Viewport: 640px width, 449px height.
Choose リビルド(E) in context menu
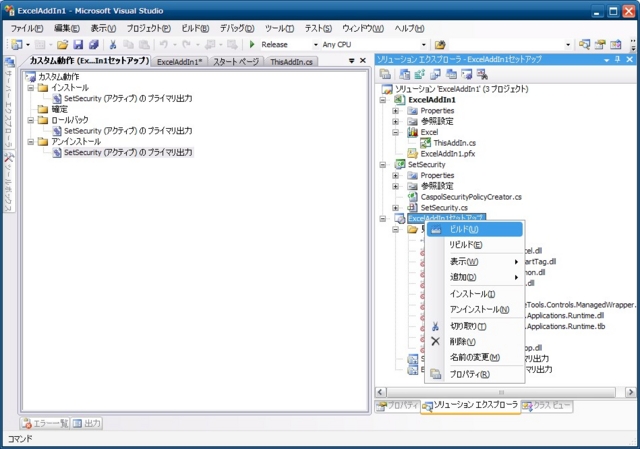pyautogui.click(x=475, y=245)
